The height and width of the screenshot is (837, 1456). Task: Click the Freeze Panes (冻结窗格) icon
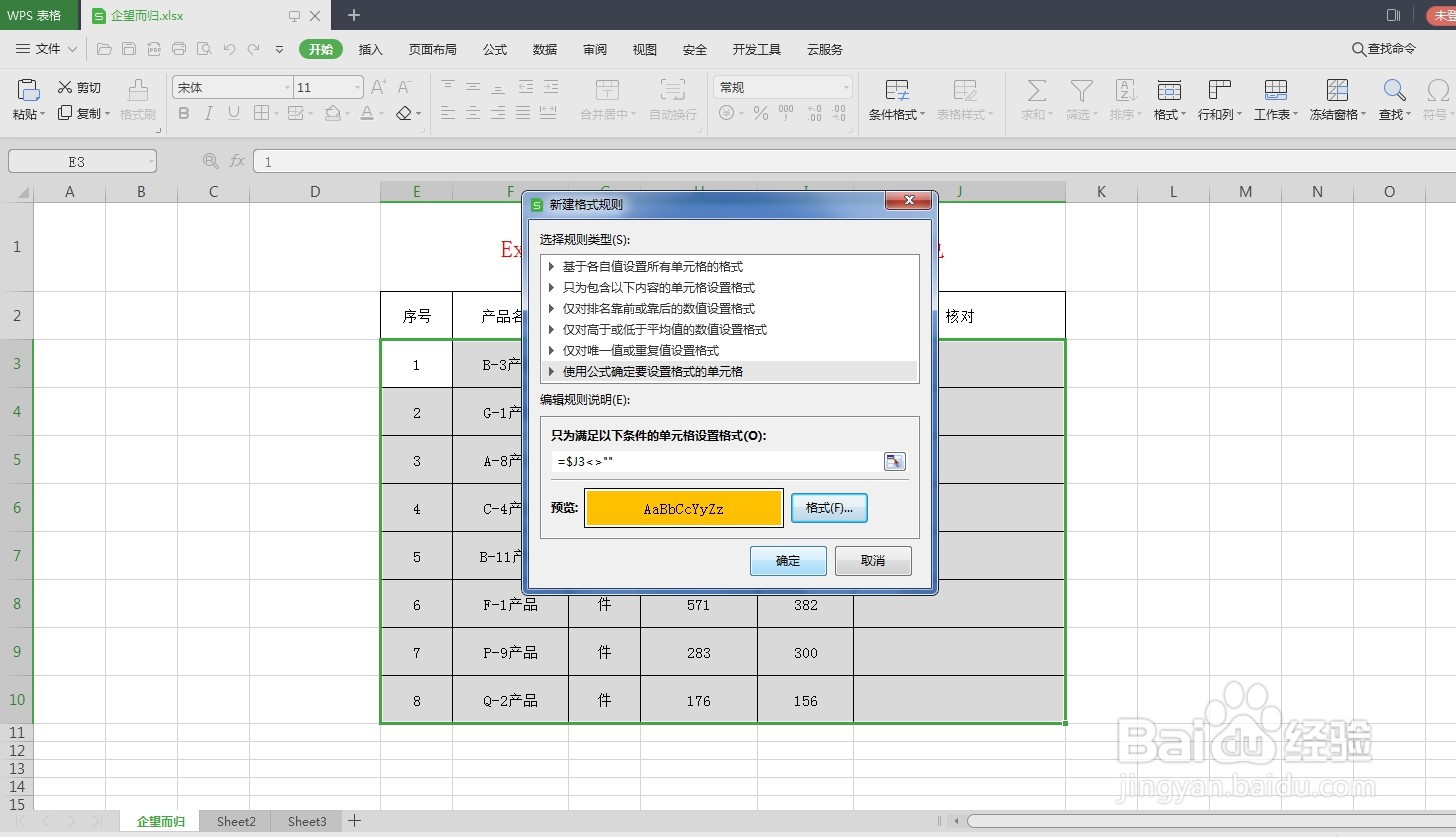coord(1337,91)
